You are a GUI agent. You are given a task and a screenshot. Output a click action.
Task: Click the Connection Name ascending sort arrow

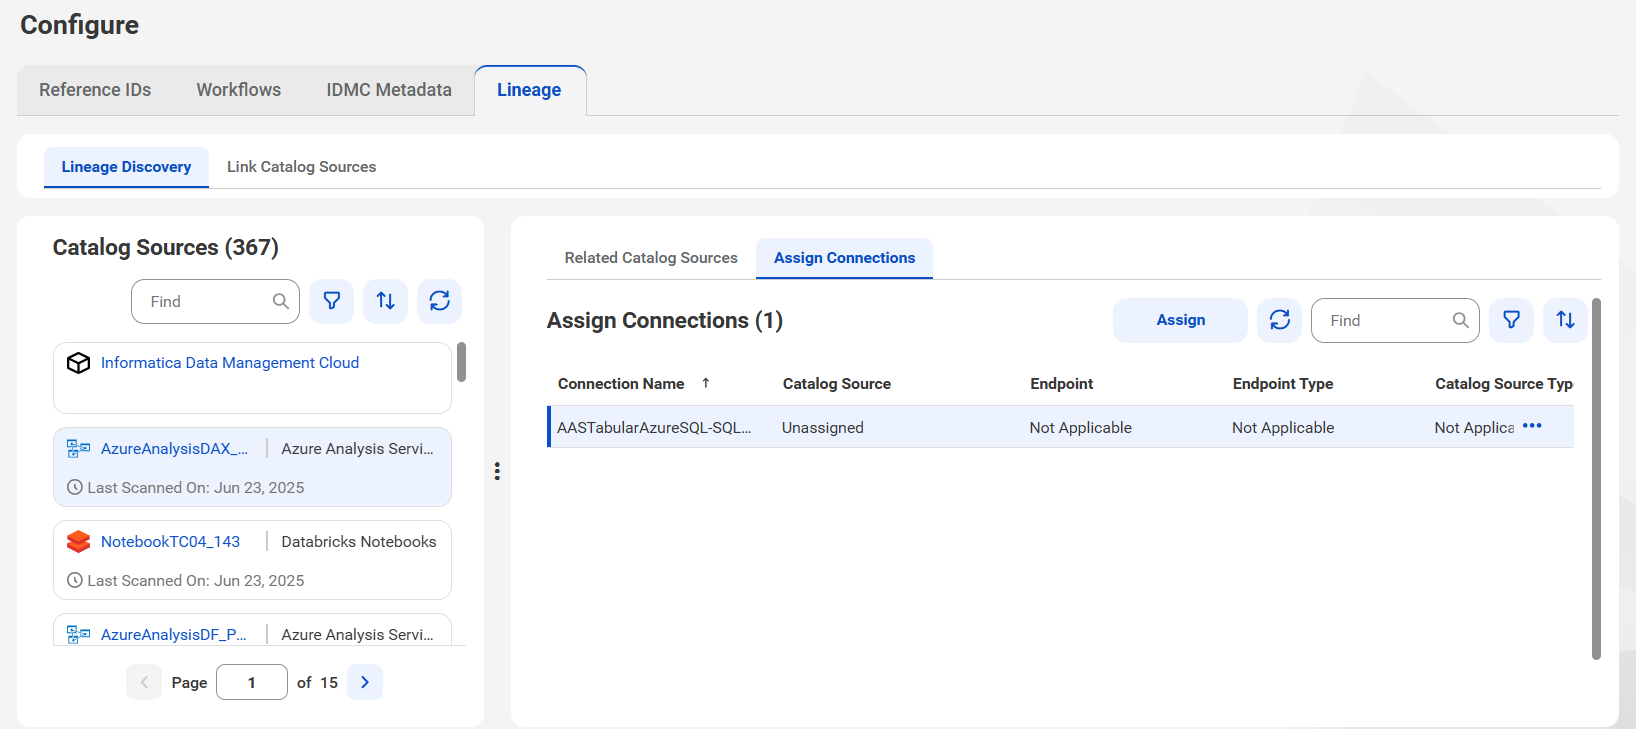706,383
